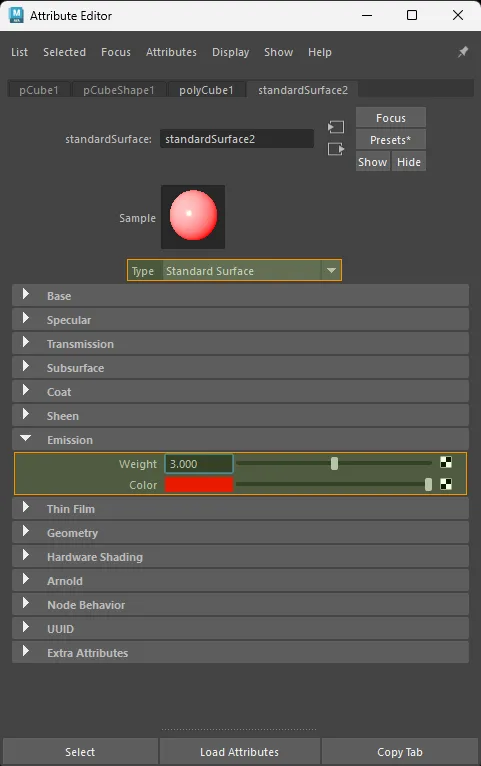
Task: Click the Maya logo in title bar
Action: coord(16,15)
